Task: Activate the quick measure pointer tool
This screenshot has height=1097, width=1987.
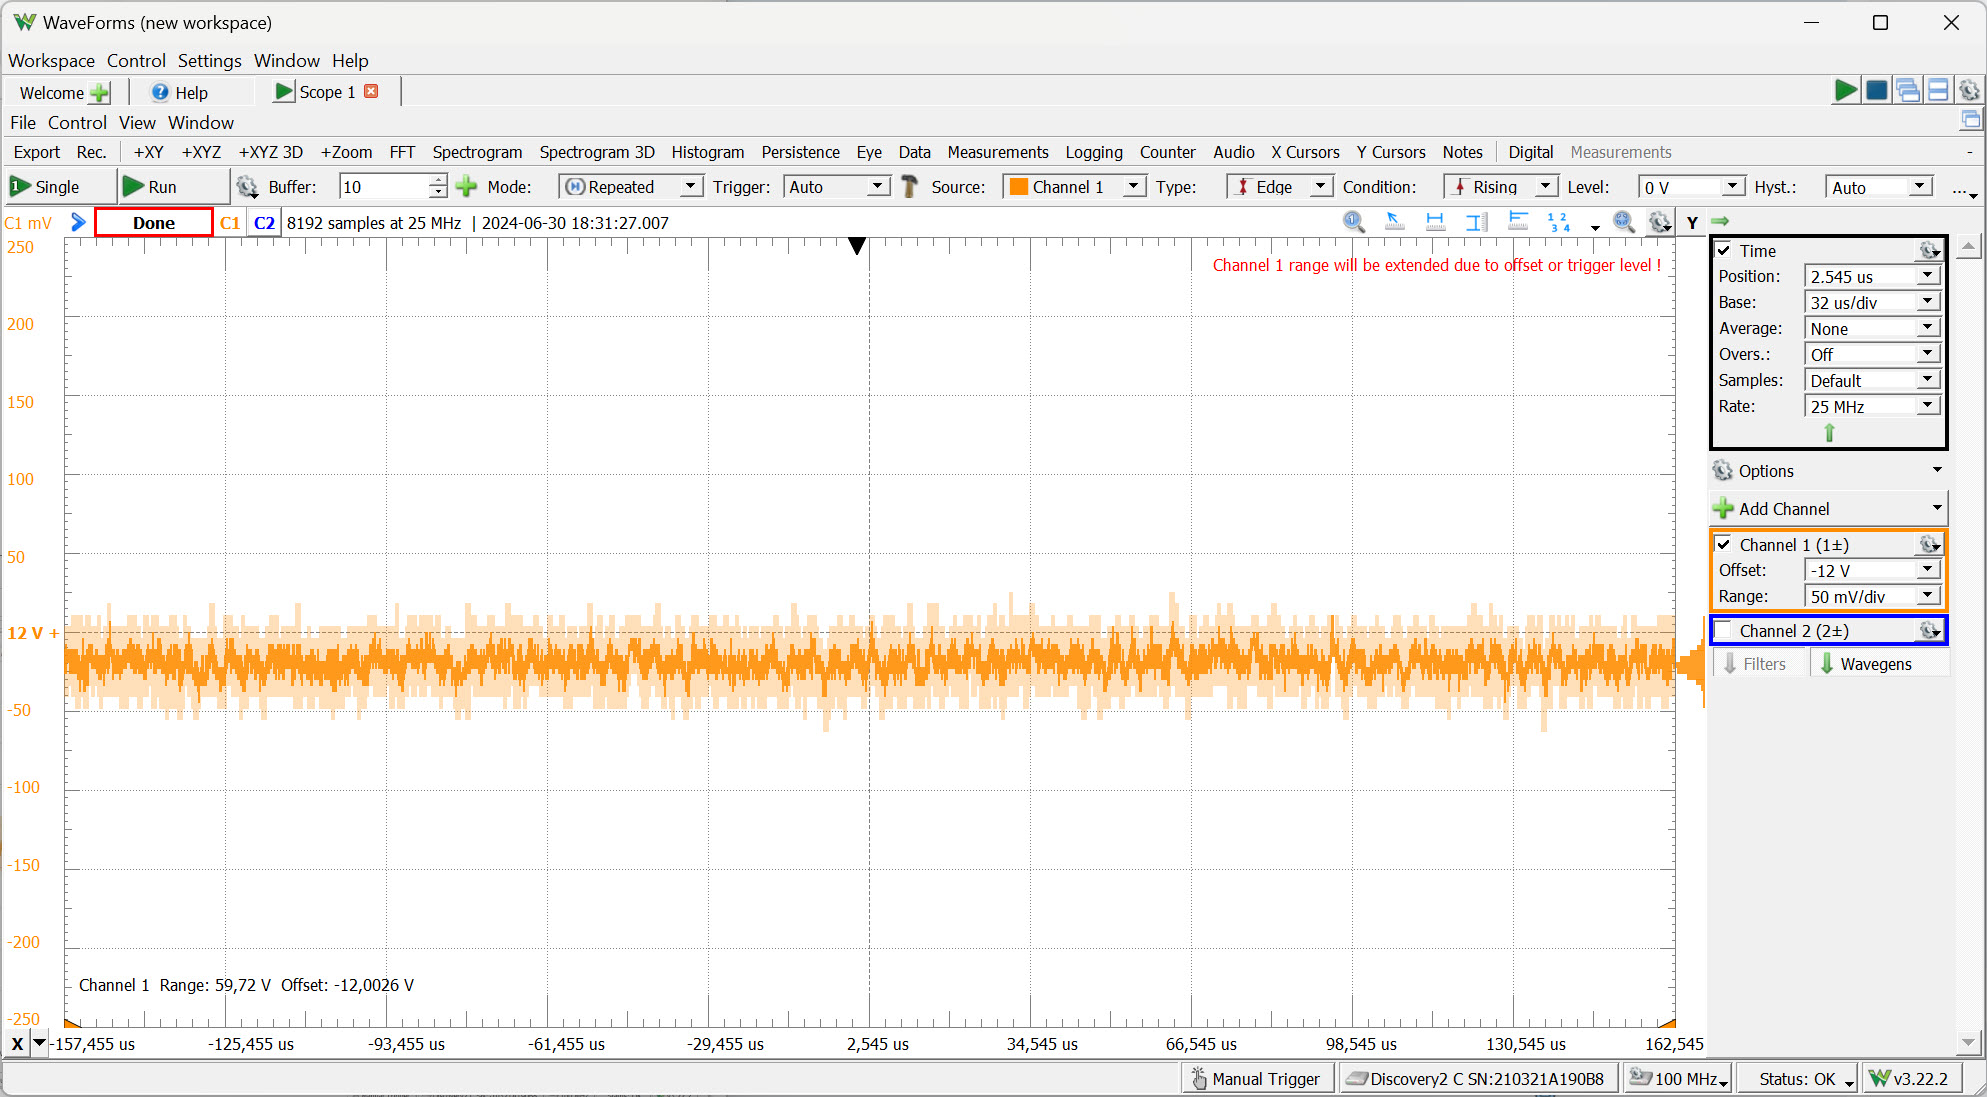Action: click(1394, 222)
